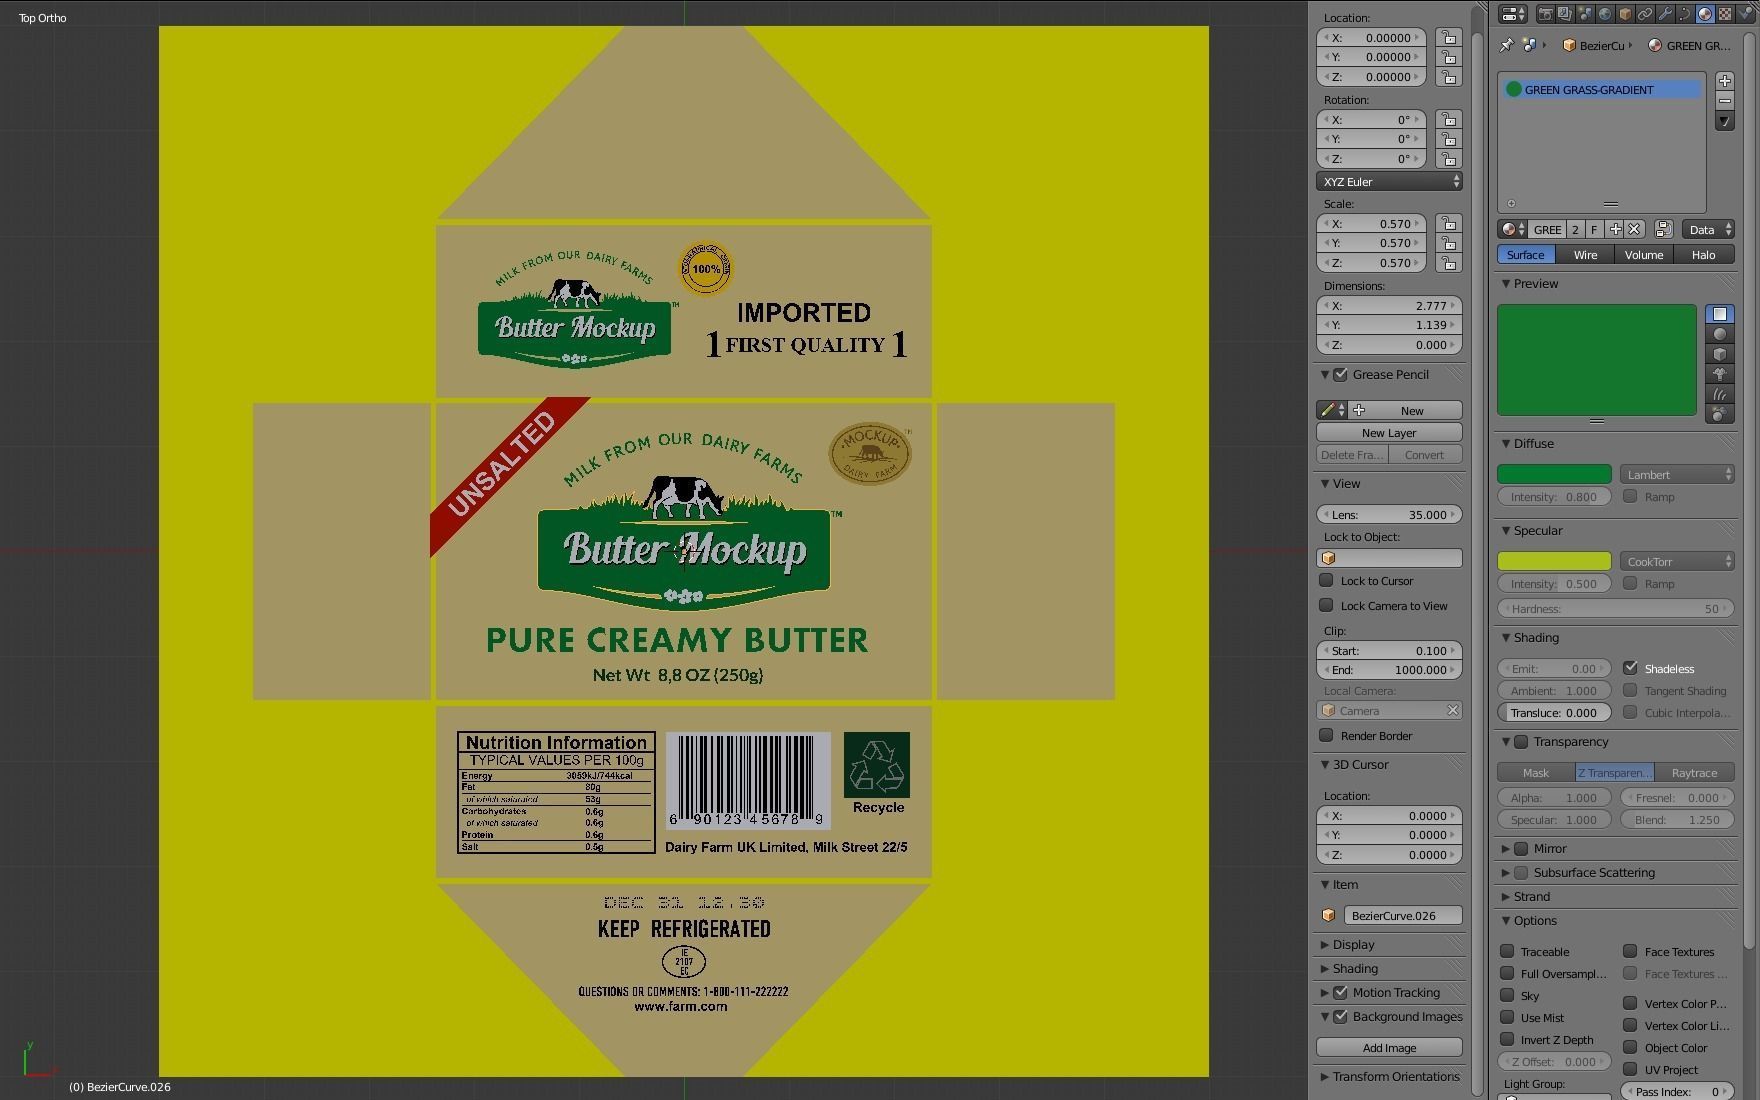Select sphere preview type

click(1720, 334)
